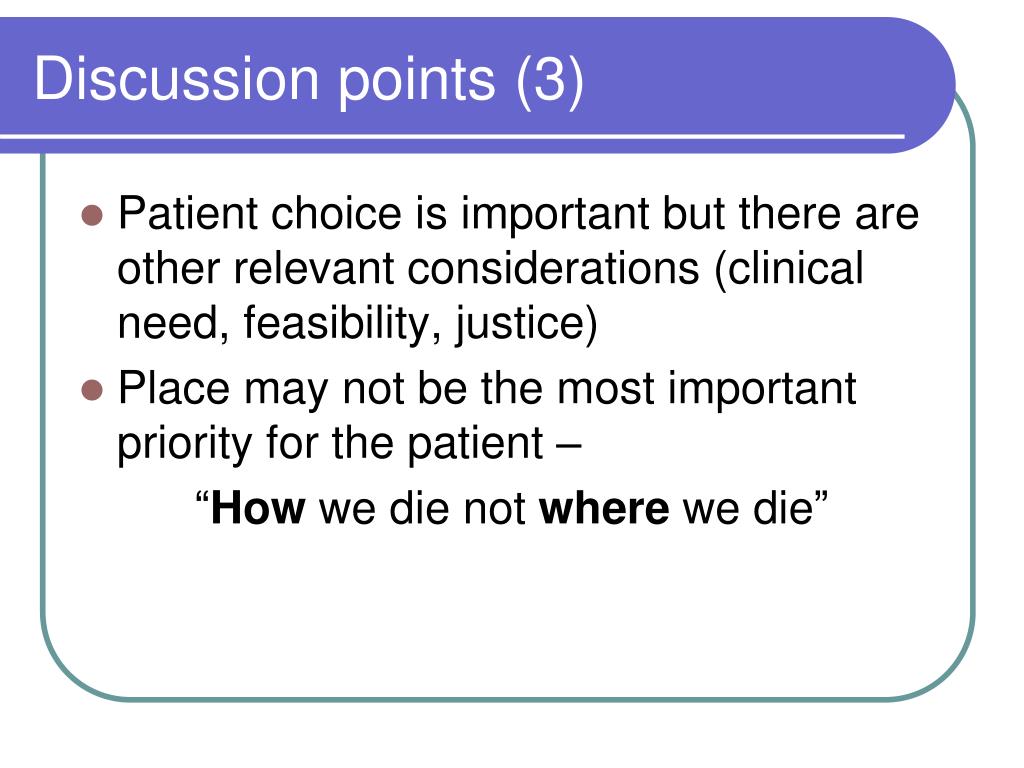
Task: Select the second bullet point marker
Action: (92, 390)
